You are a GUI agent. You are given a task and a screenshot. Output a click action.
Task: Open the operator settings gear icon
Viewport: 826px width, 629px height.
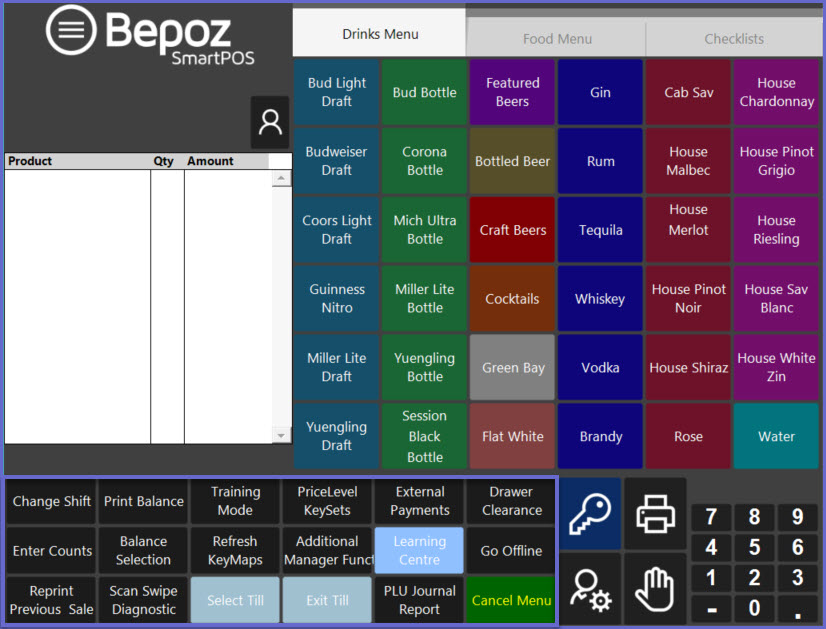[590, 589]
